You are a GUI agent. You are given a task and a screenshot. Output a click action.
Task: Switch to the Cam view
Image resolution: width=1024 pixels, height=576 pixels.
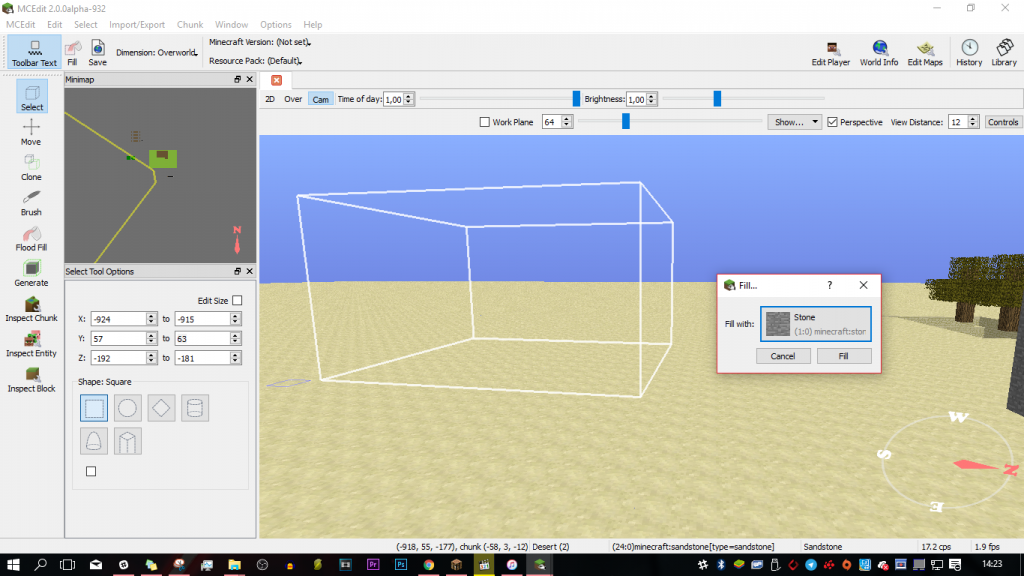[320, 99]
